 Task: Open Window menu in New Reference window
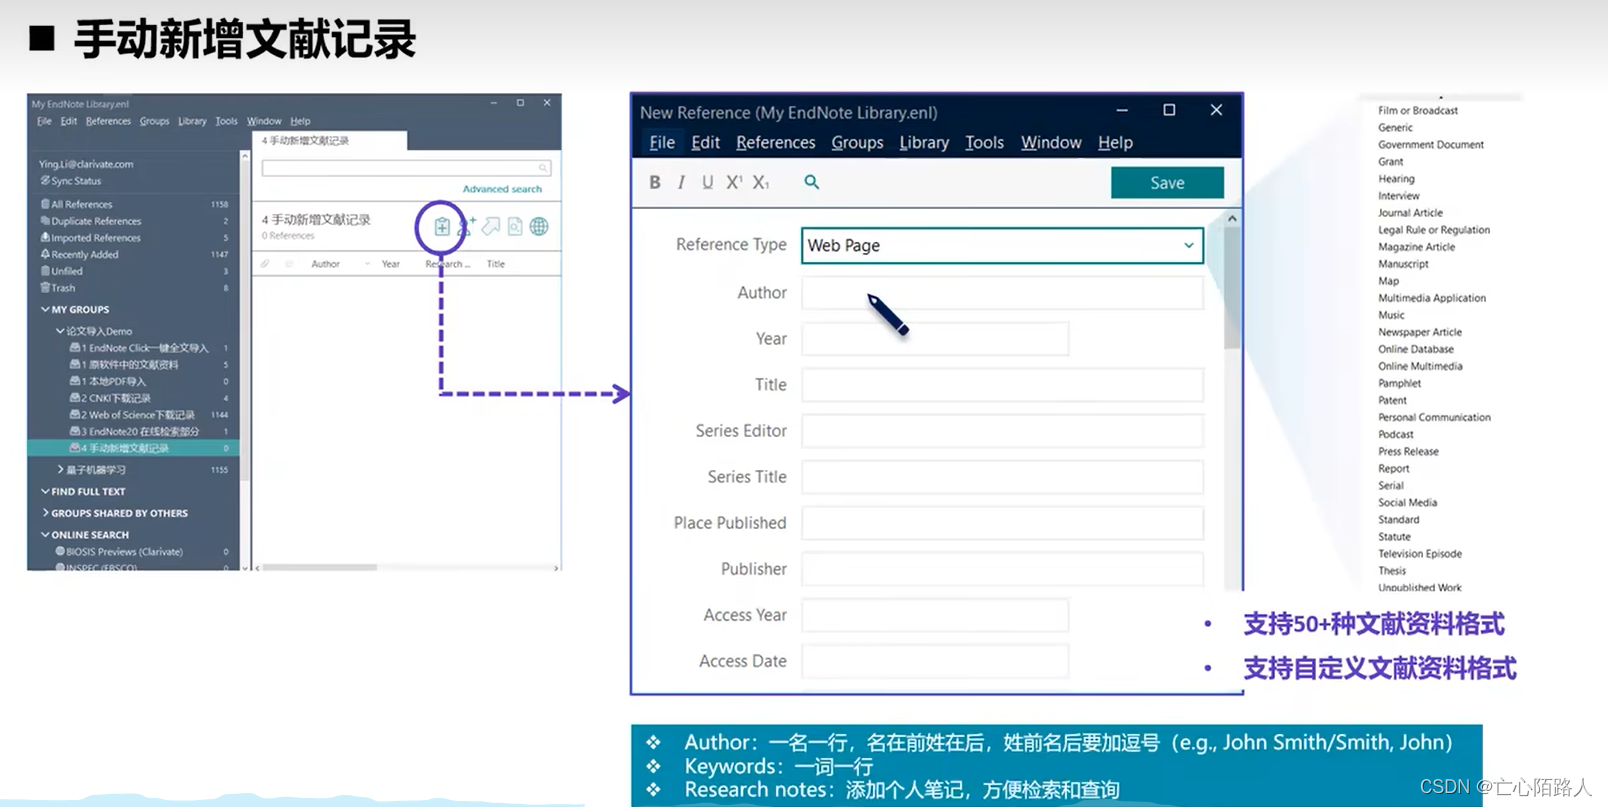[x=1051, y=143]
